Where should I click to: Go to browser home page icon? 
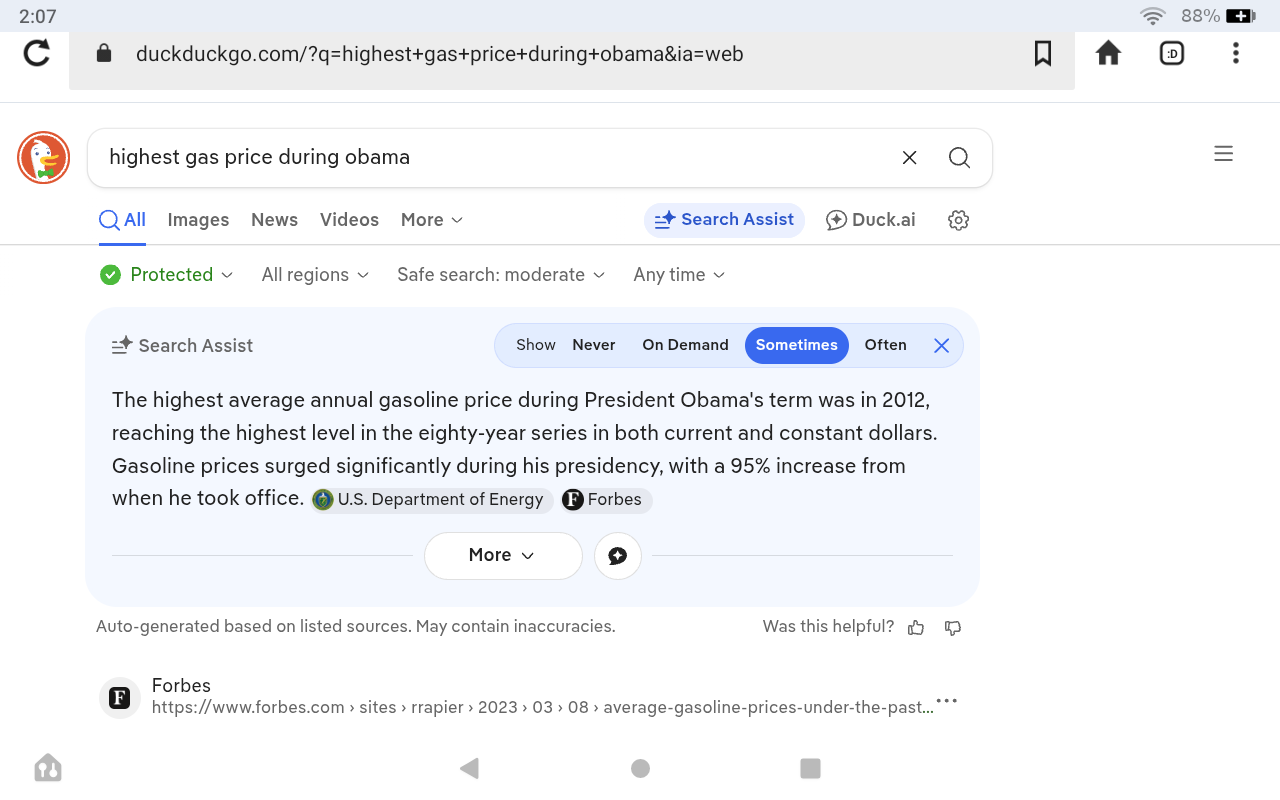coord(1108,53)
